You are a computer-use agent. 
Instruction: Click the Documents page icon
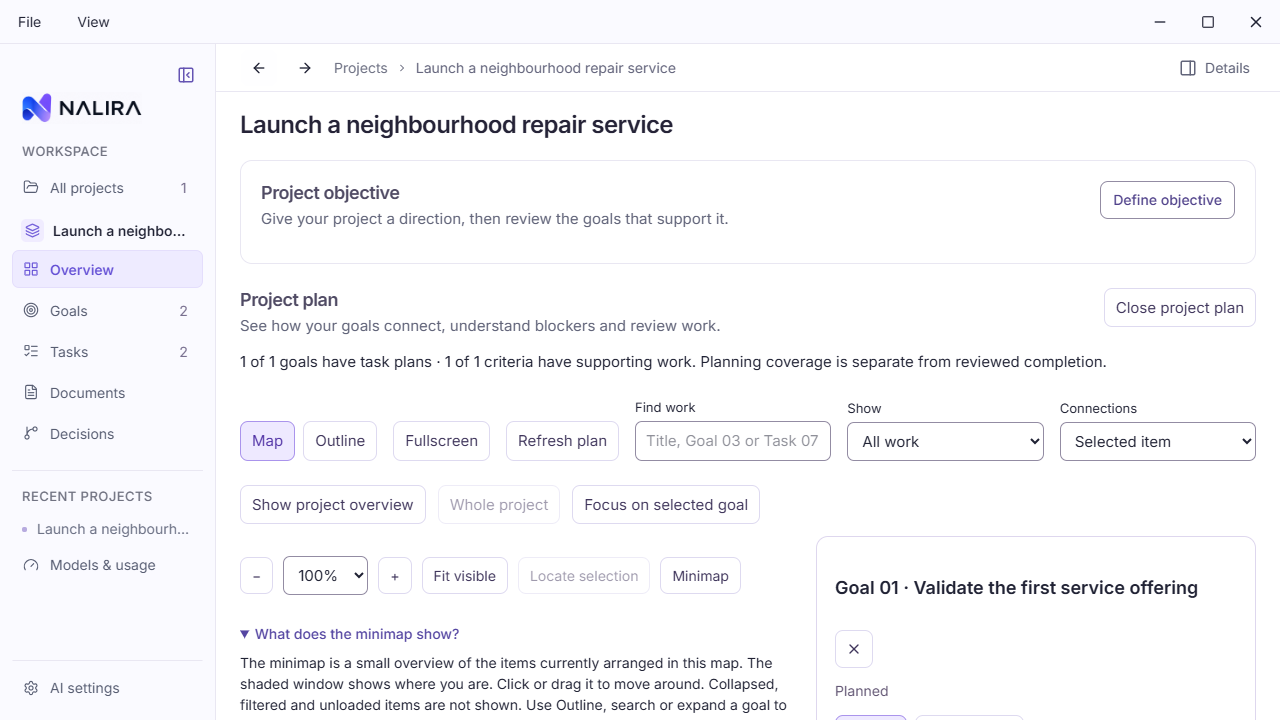pyautogui.click(x=31, y=393)
